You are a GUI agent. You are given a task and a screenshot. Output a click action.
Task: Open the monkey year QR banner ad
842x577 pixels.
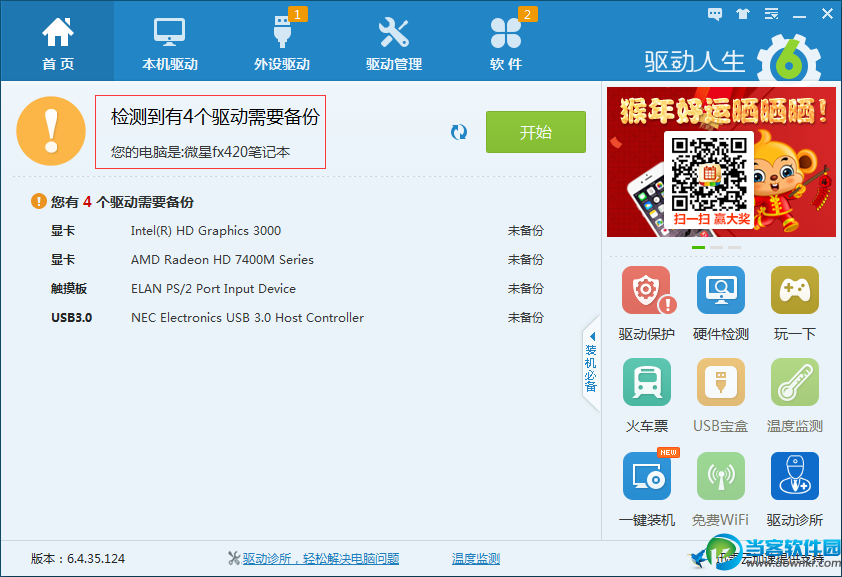[721, 162]
